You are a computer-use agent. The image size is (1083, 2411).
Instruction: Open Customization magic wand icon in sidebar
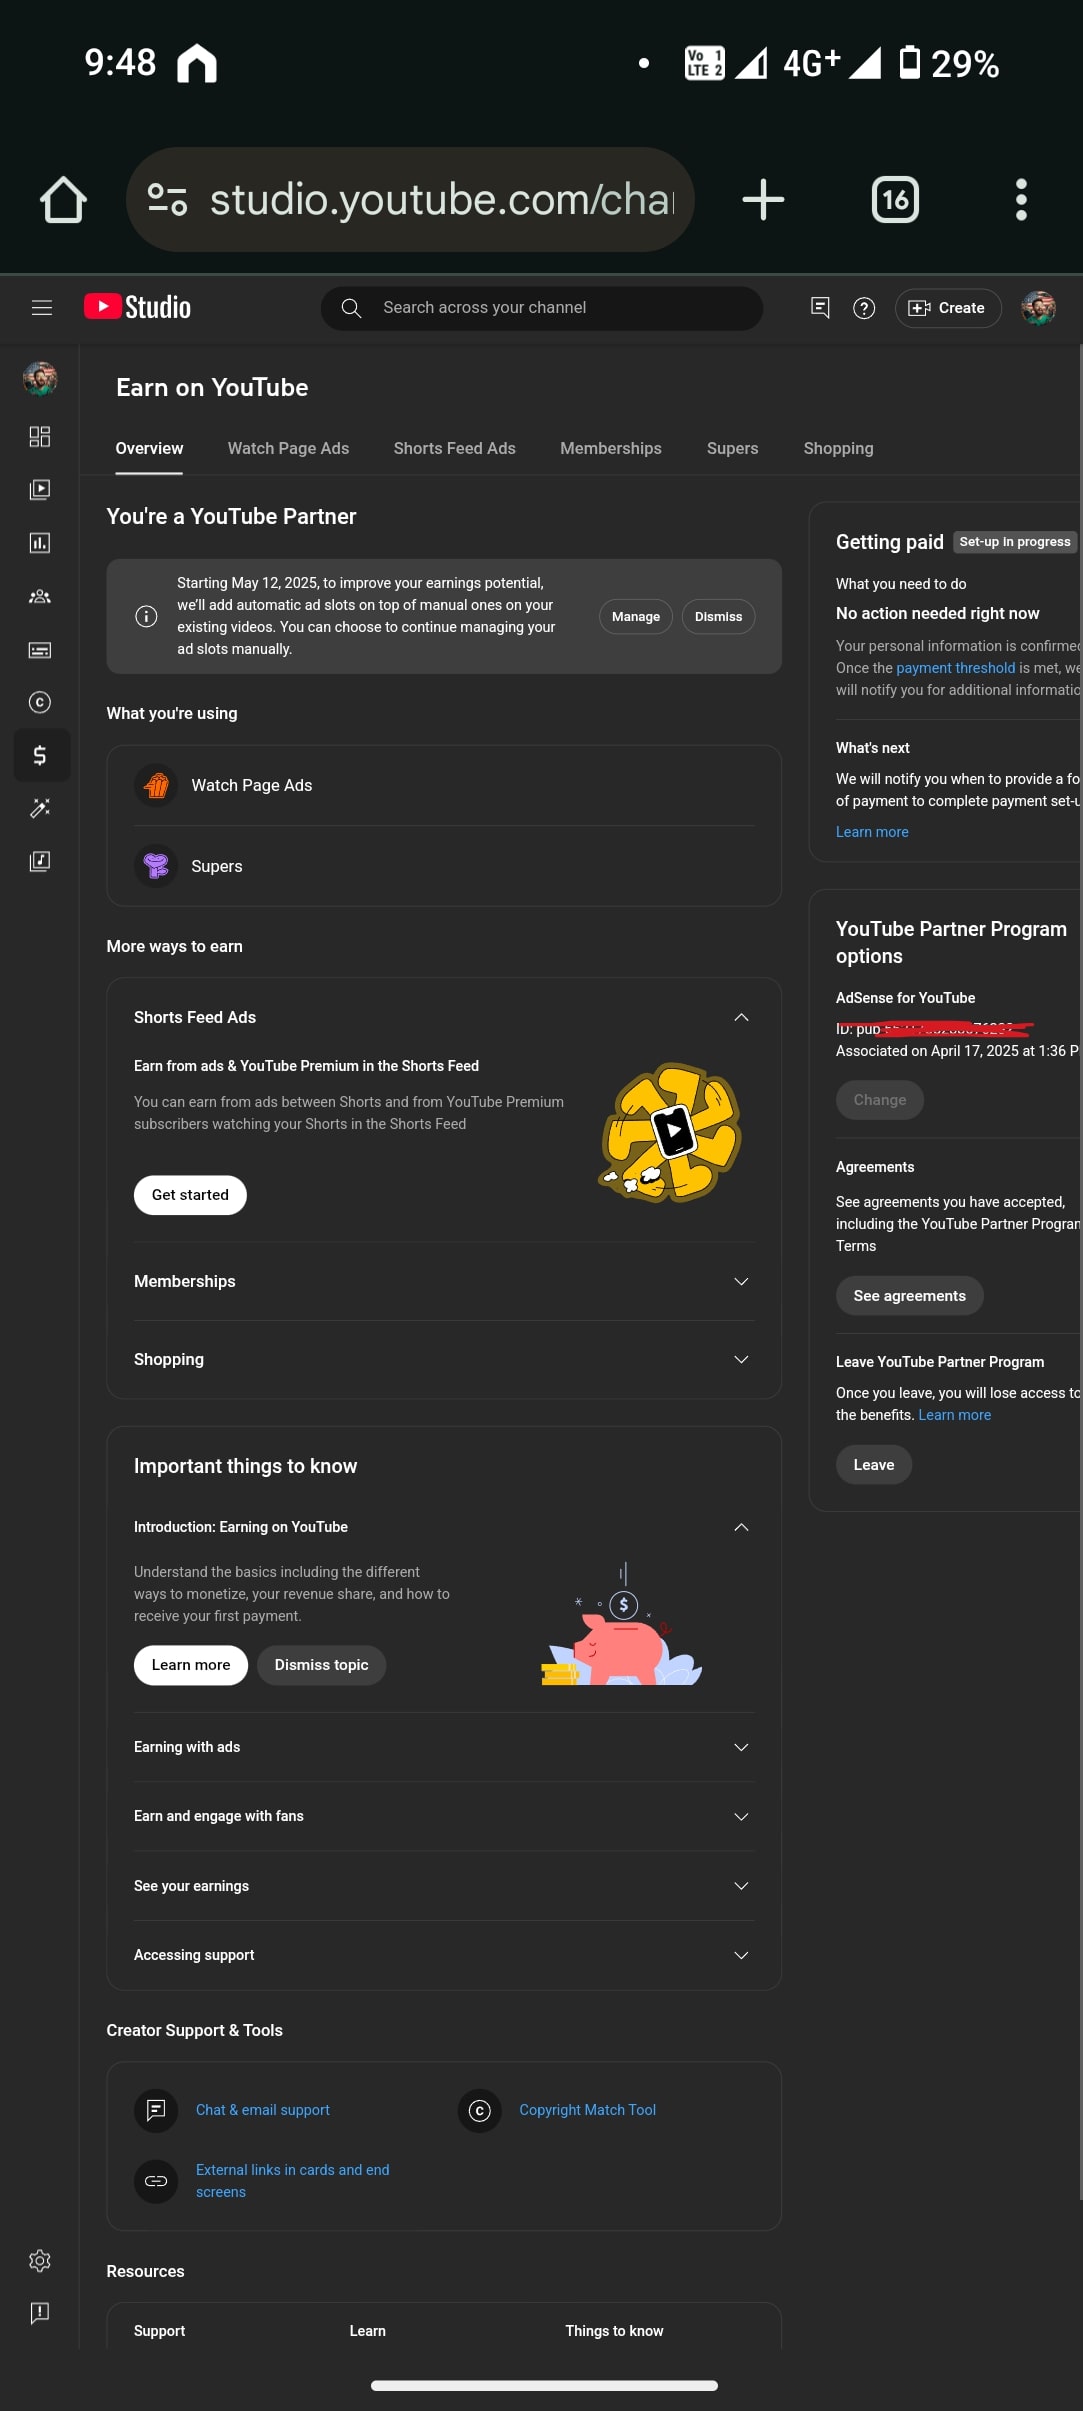(40, 808)
